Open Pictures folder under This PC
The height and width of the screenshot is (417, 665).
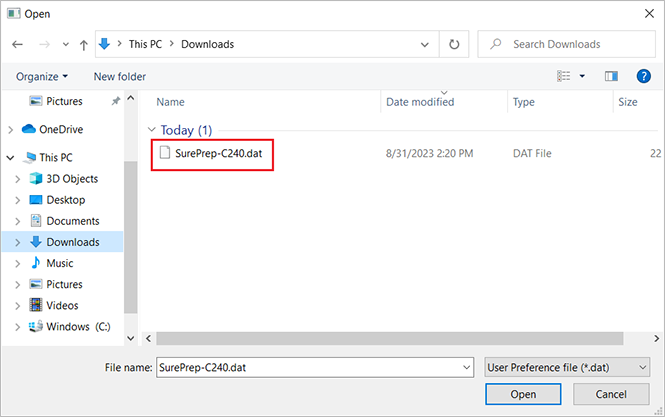64,284
